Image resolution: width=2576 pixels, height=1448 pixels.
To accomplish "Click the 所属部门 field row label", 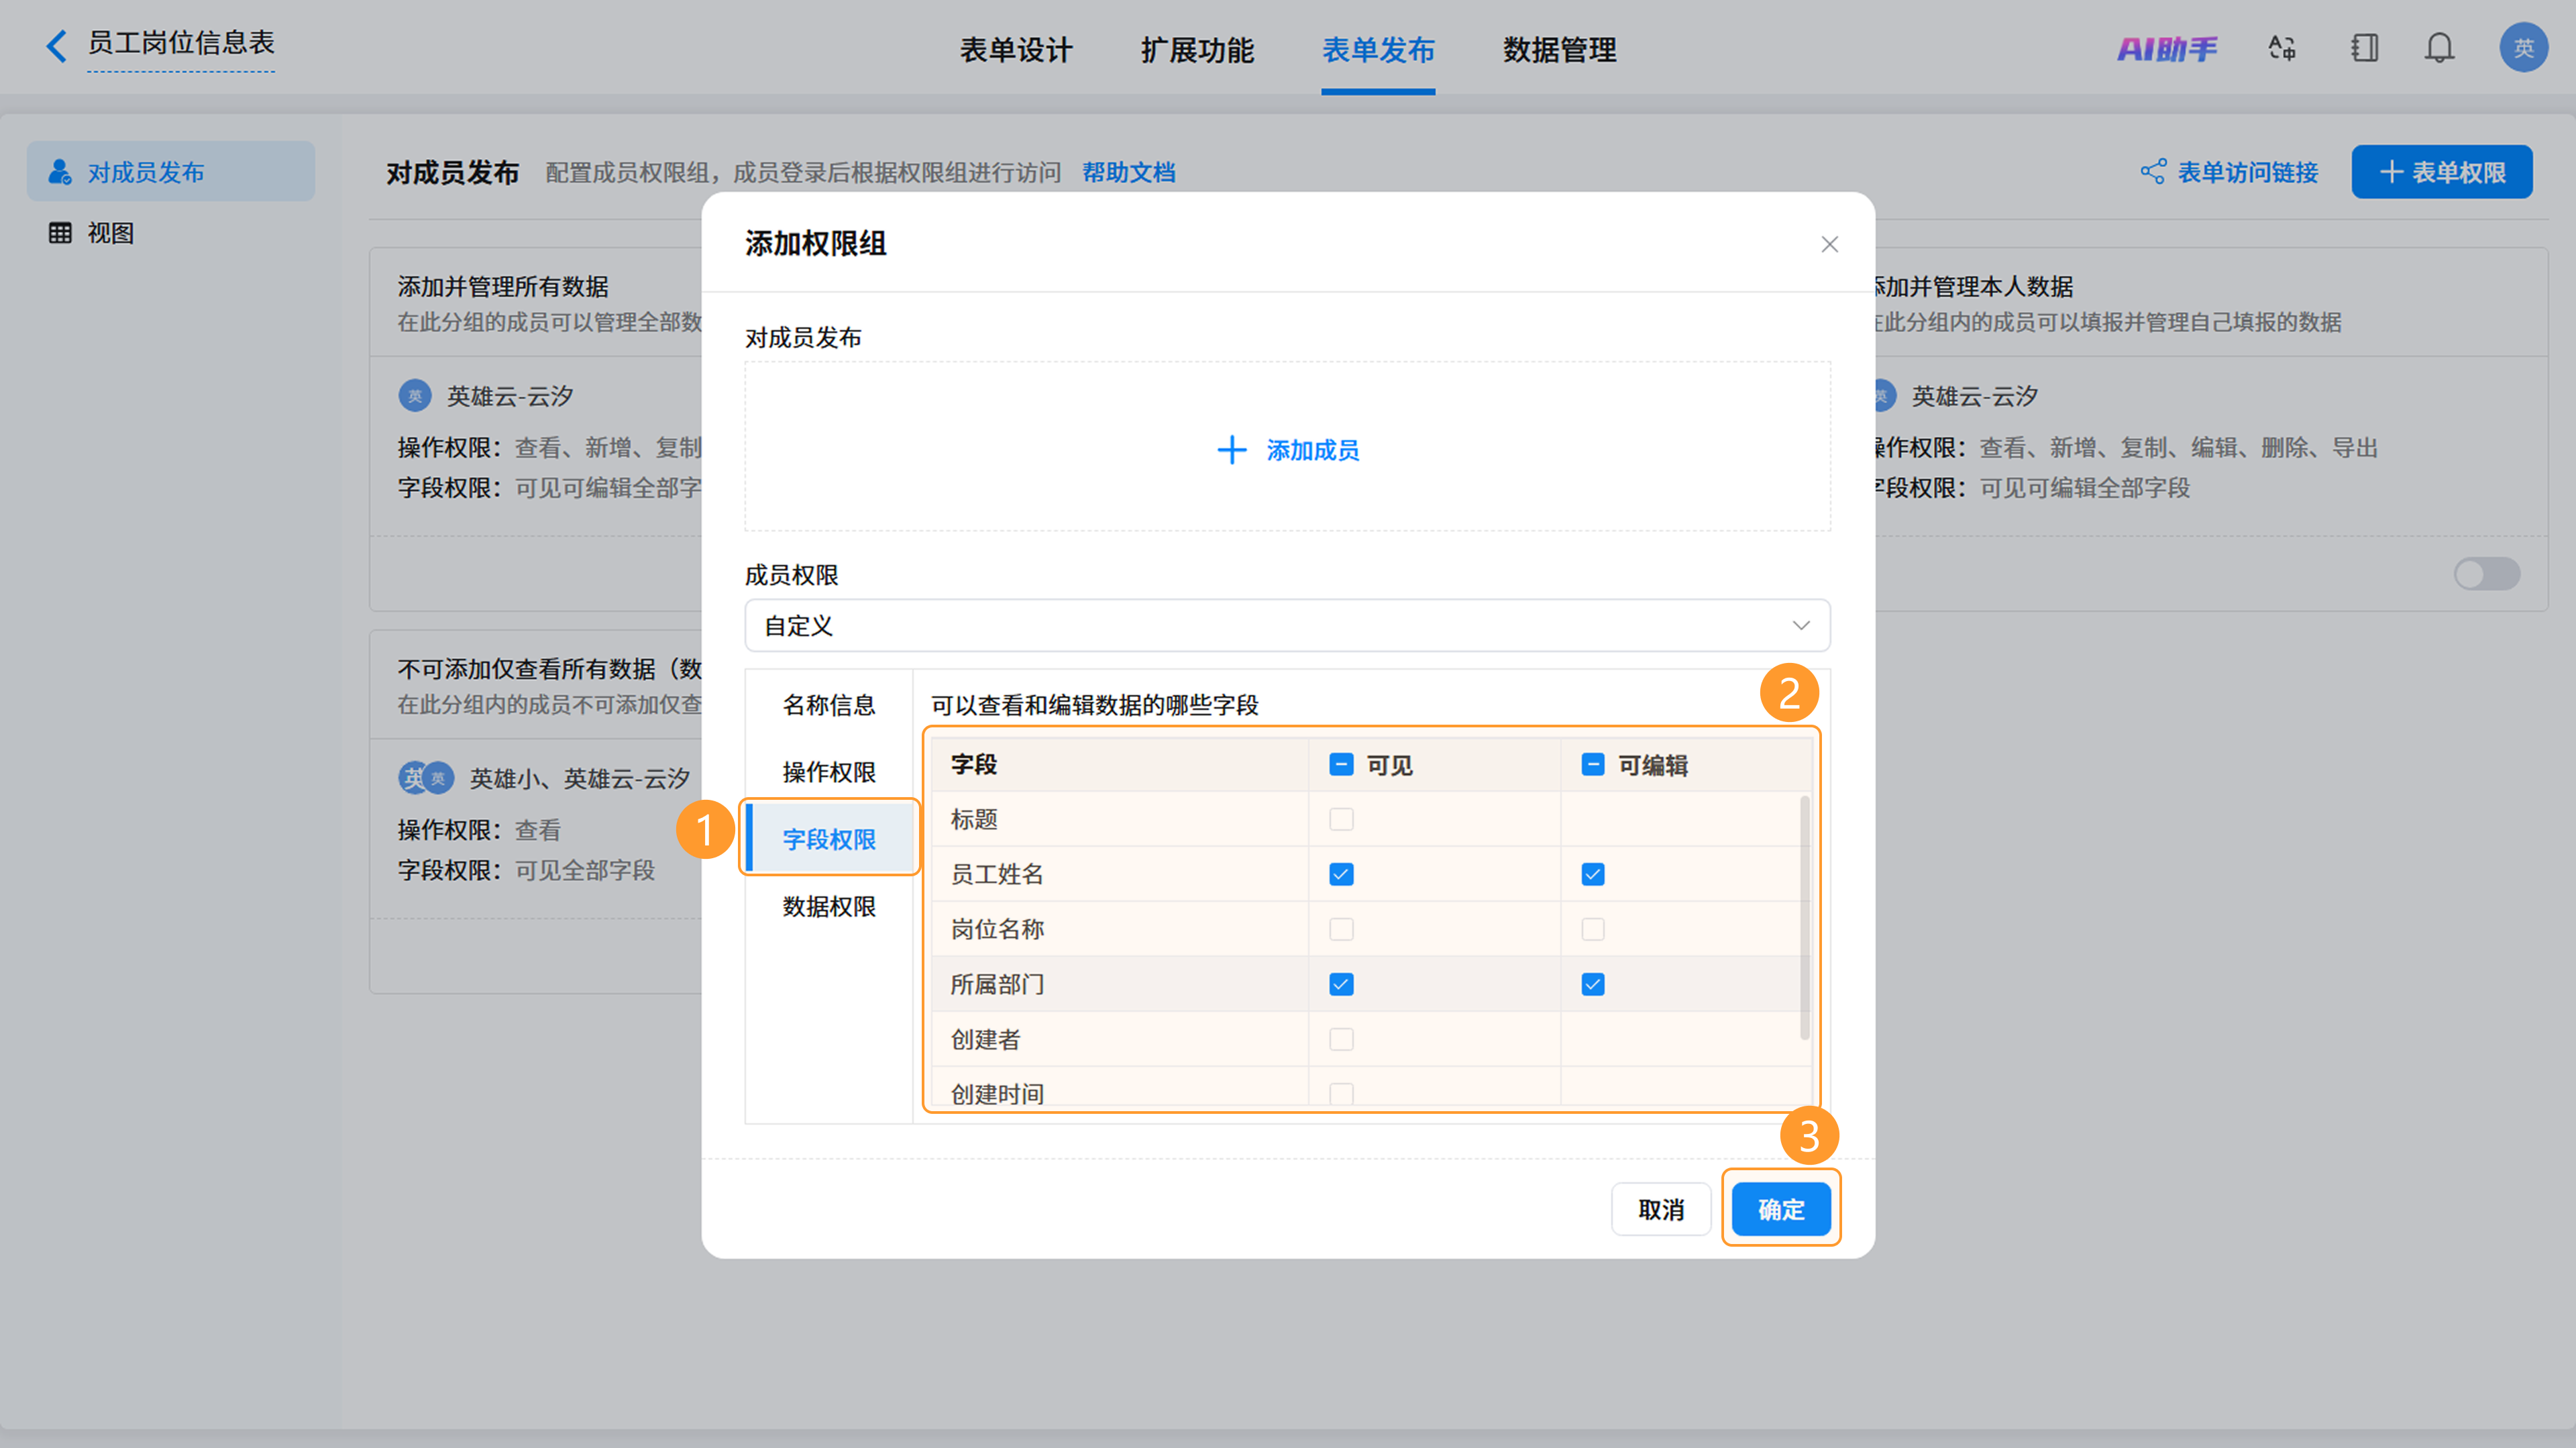I will [997, 984].
